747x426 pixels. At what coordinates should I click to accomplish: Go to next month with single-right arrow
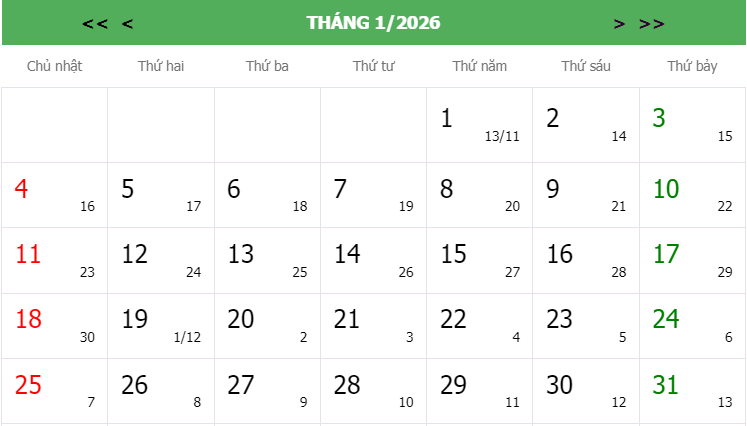point(619,23)
